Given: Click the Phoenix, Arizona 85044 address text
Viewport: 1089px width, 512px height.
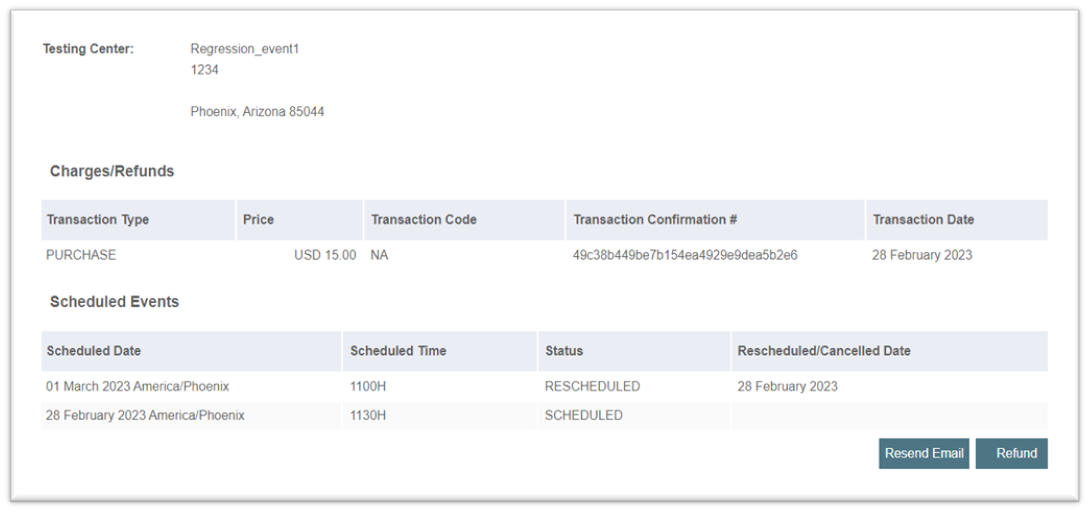Looking at the screenshot, I should click(x=257, y=112).
